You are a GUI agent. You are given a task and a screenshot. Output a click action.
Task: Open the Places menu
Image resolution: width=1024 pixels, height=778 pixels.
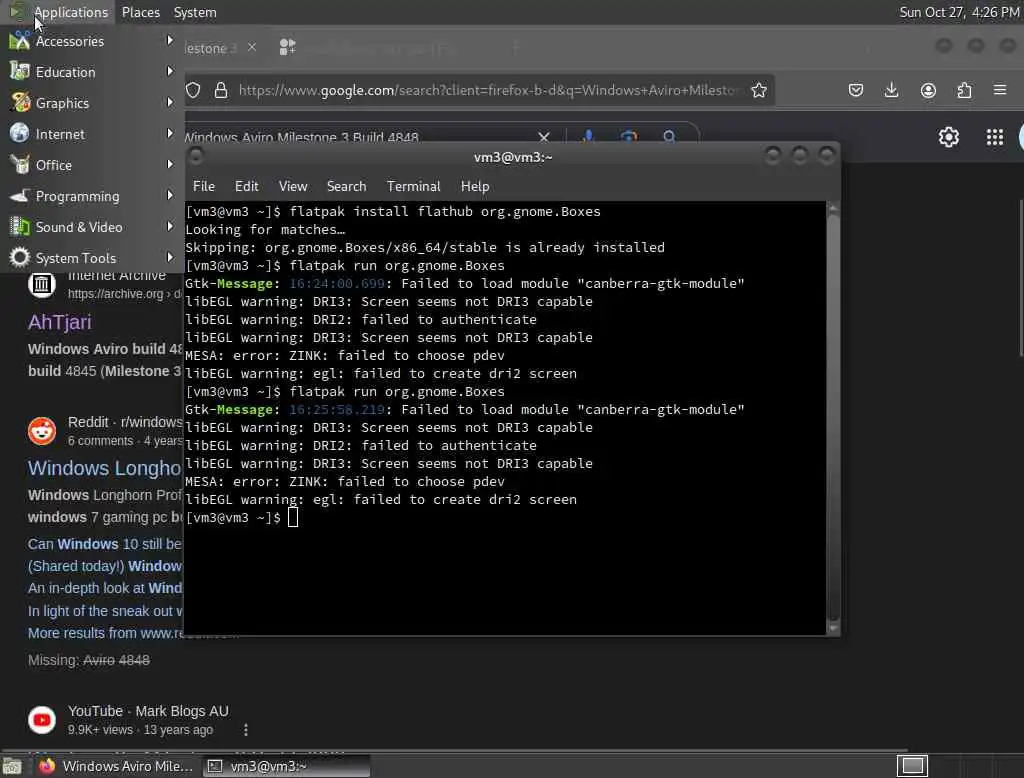click(x=140, y=12)
